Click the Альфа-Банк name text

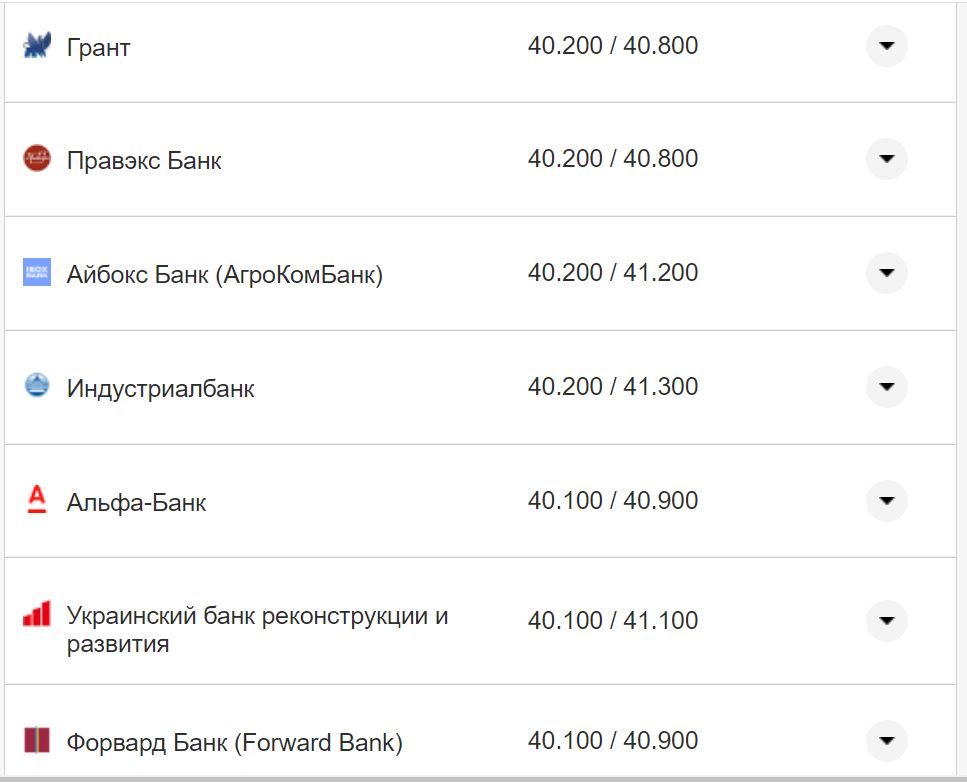point(134,501)
